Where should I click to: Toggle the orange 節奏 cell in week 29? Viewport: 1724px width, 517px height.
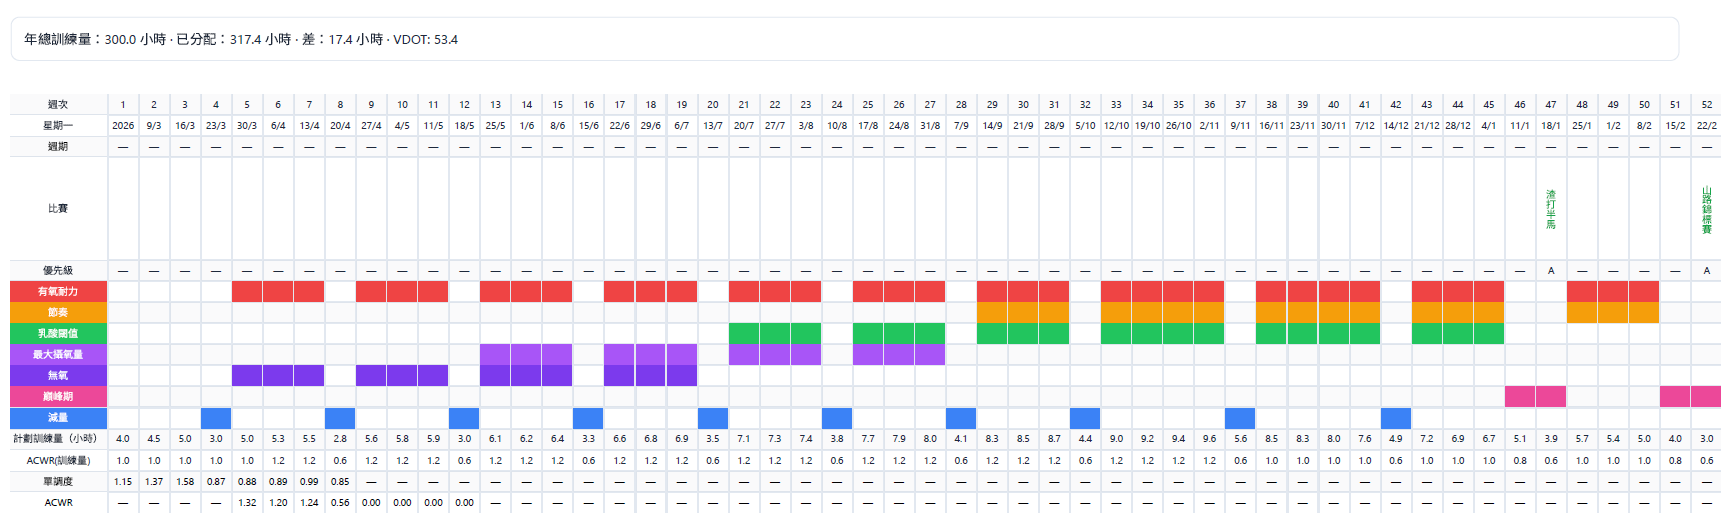tap(992, 312)
